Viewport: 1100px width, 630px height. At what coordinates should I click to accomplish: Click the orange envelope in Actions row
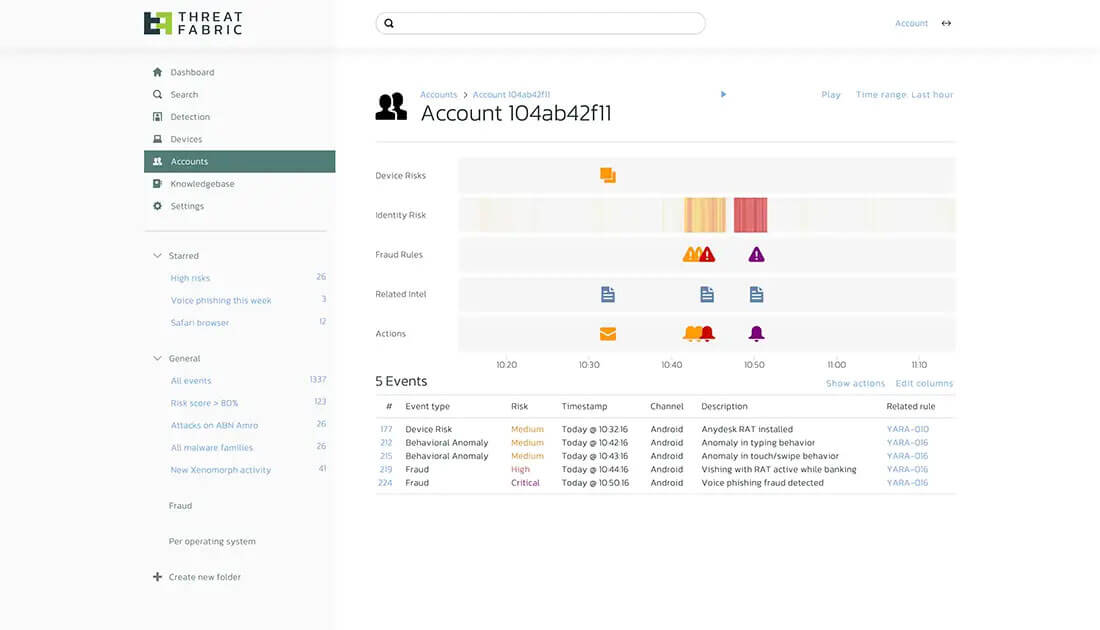pyautogui.click(x=608, y=334)
